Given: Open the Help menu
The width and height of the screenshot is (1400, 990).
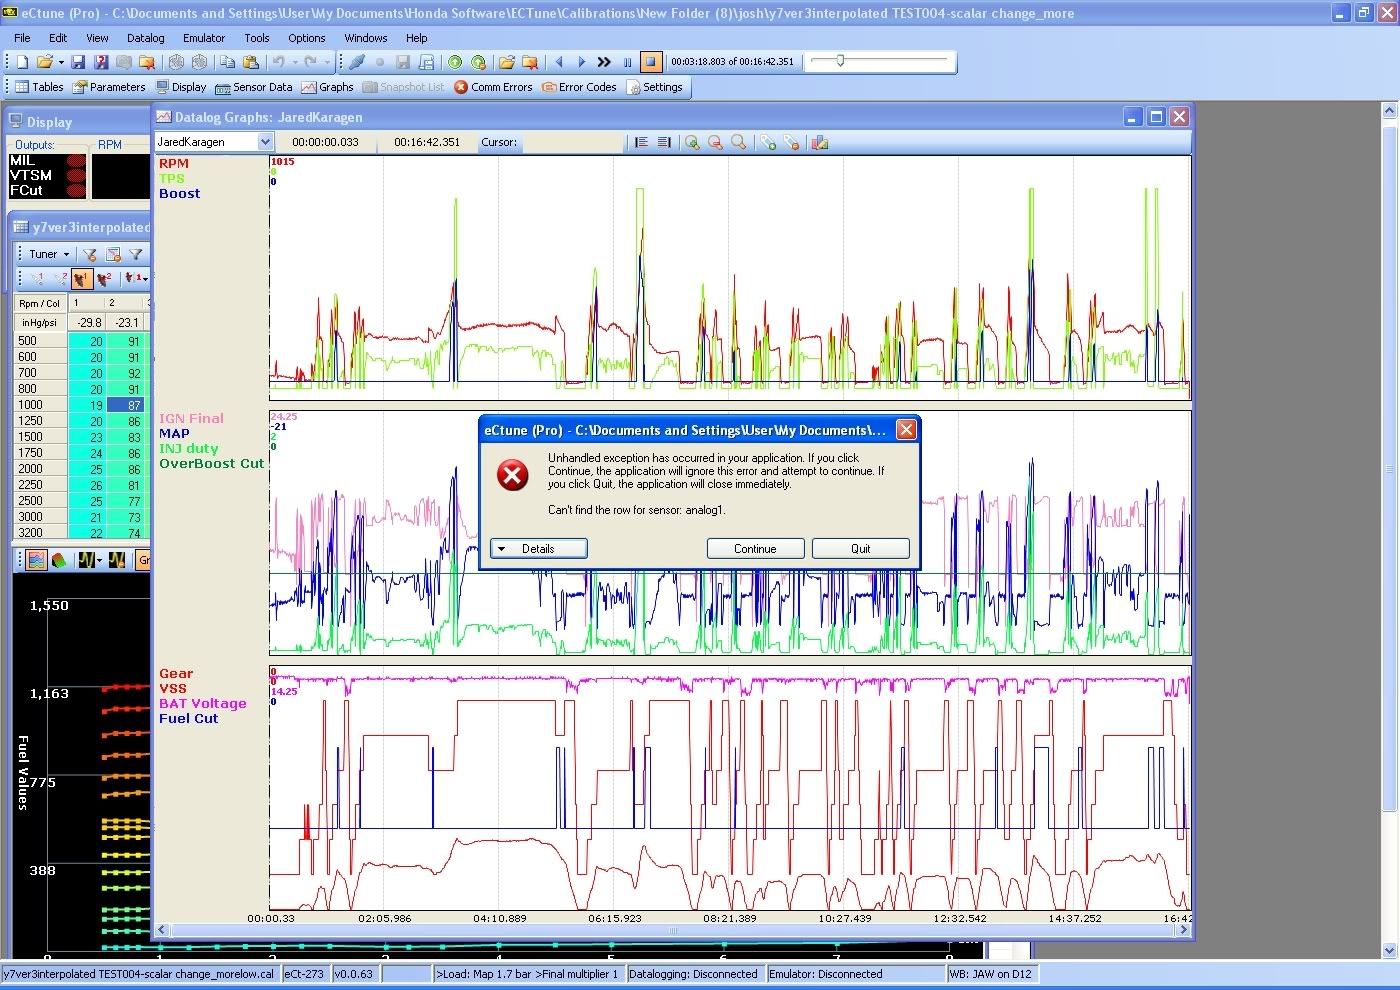Looking at the screenshot, I should tap(417, 38).
